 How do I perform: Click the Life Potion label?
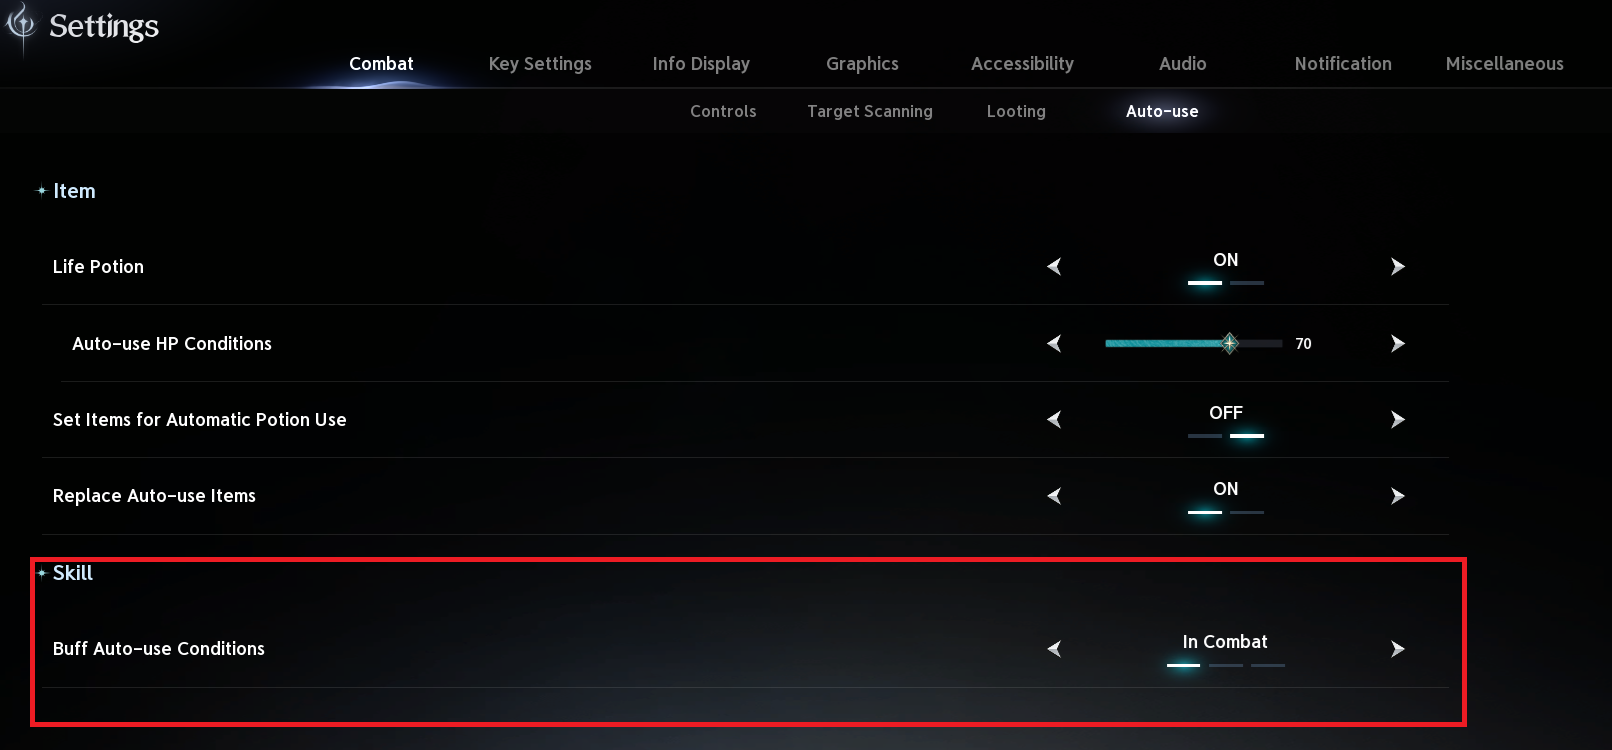[x=98, y=267]
